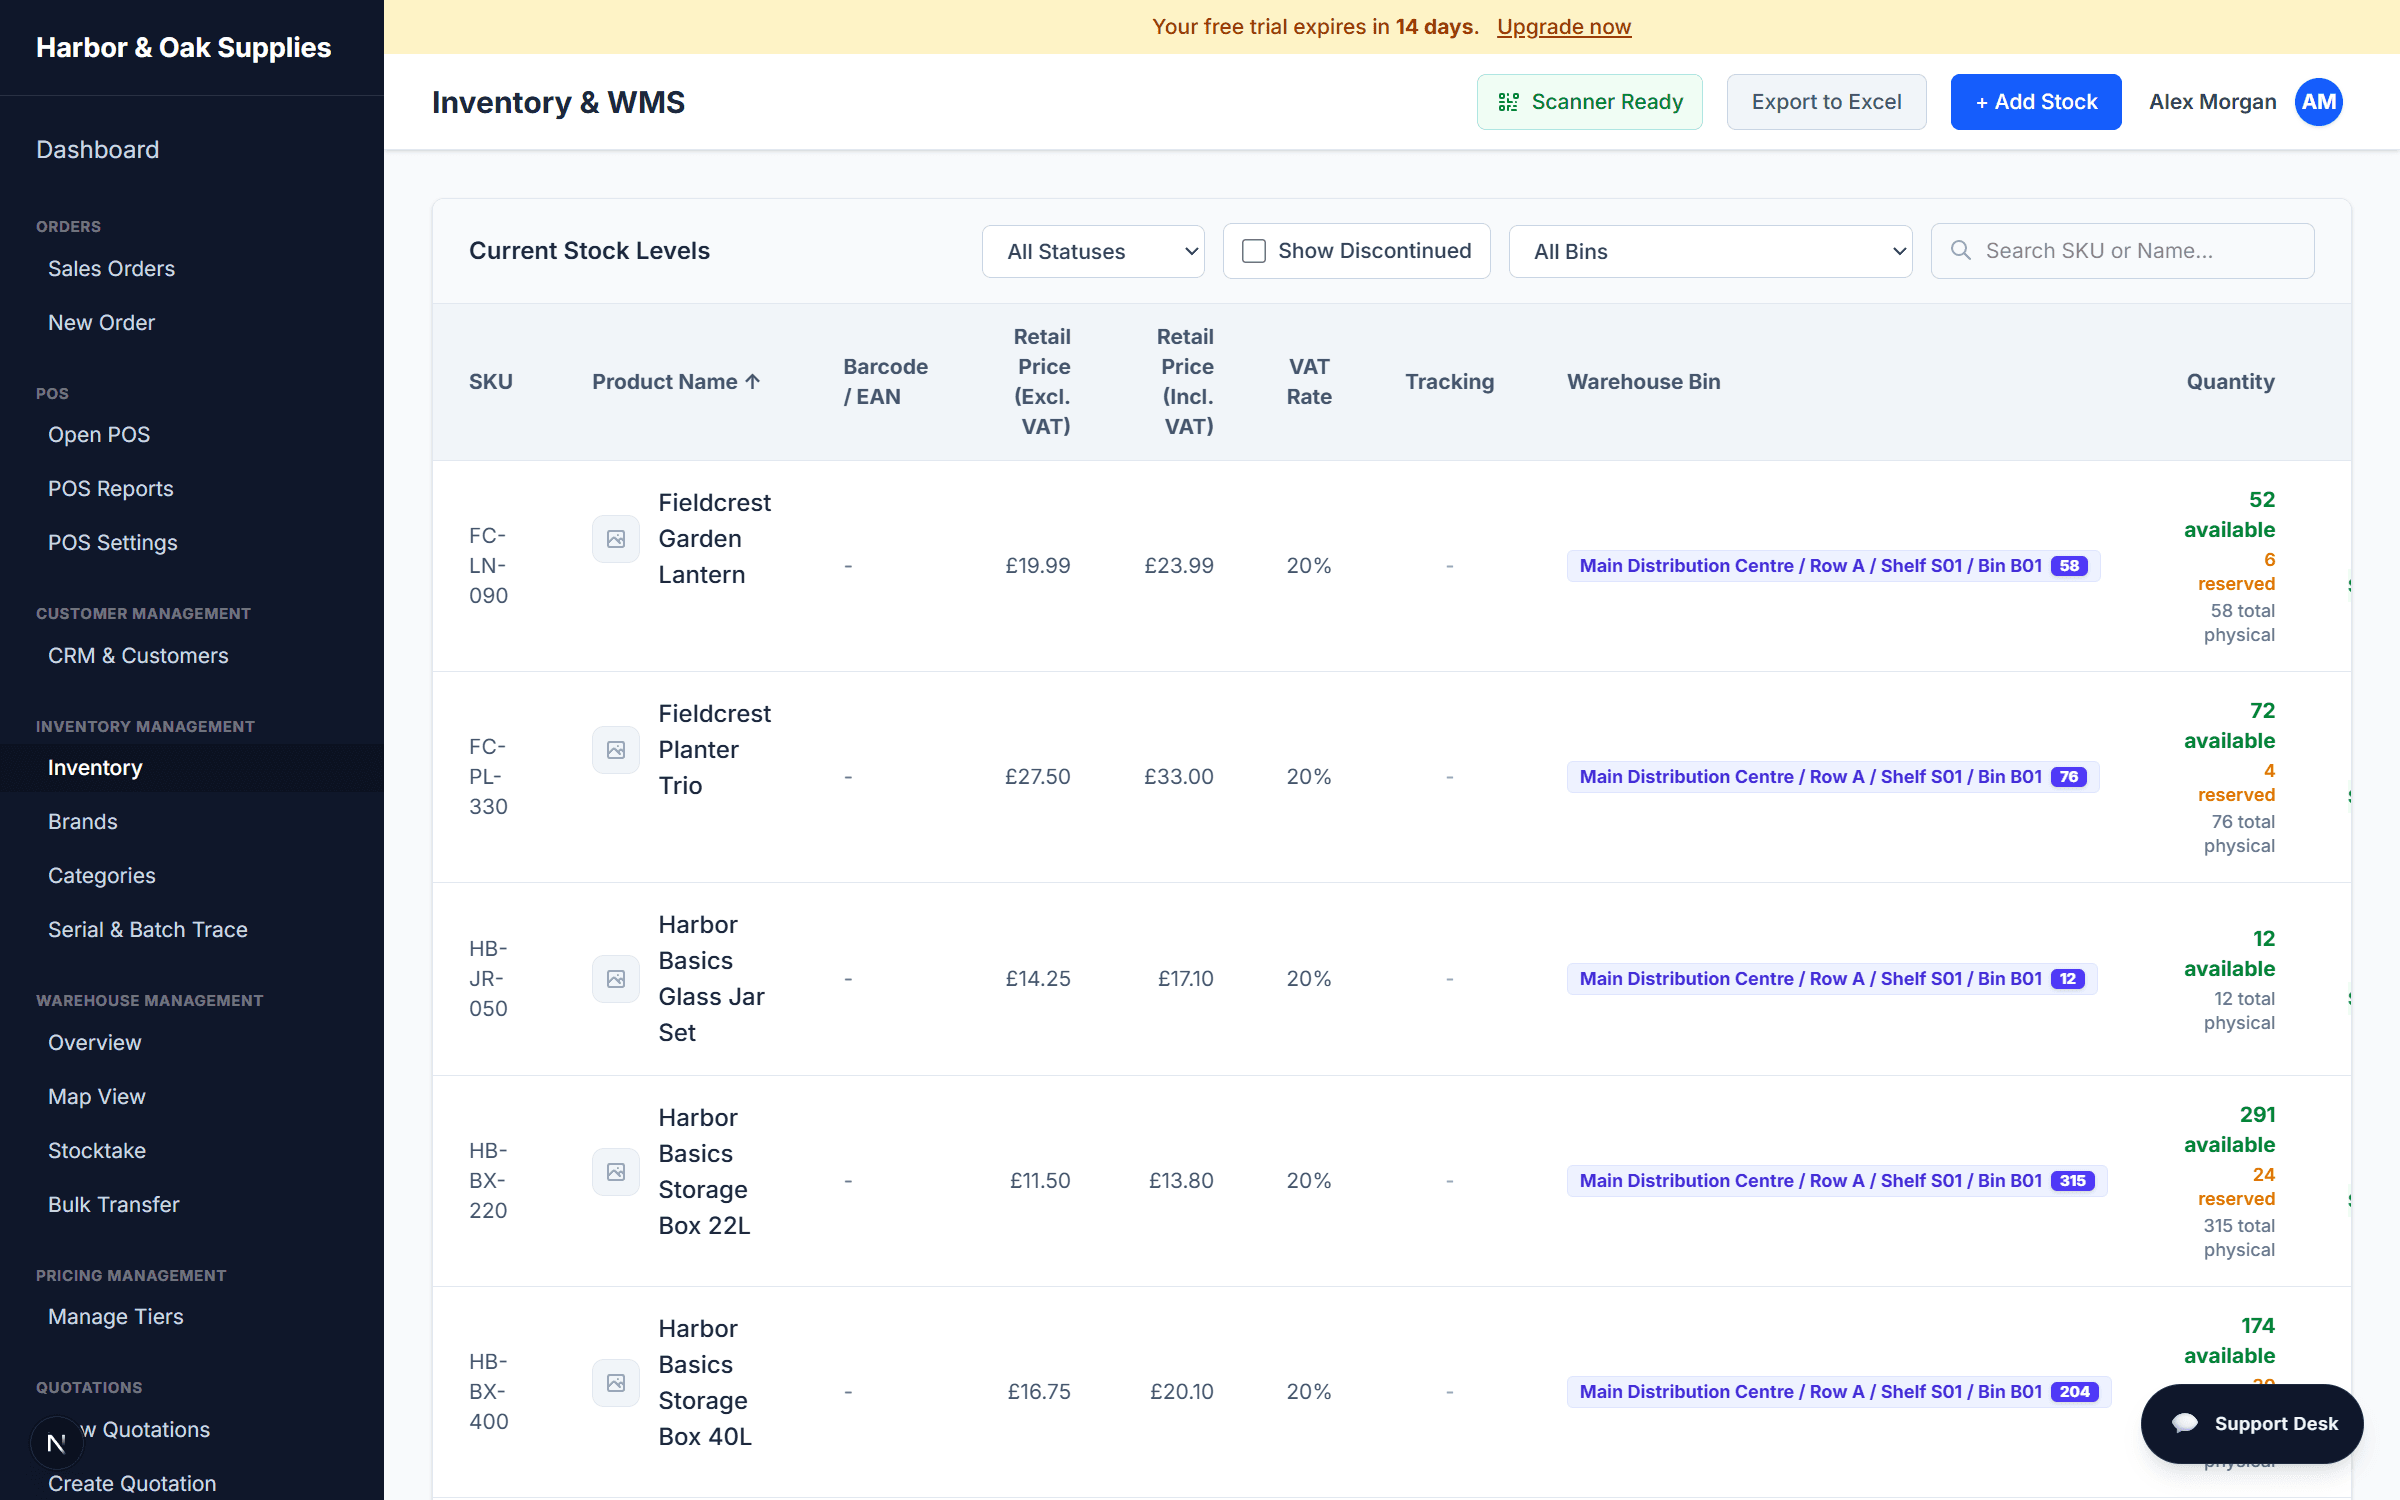Select New Order in sidebar

[102, 322]
